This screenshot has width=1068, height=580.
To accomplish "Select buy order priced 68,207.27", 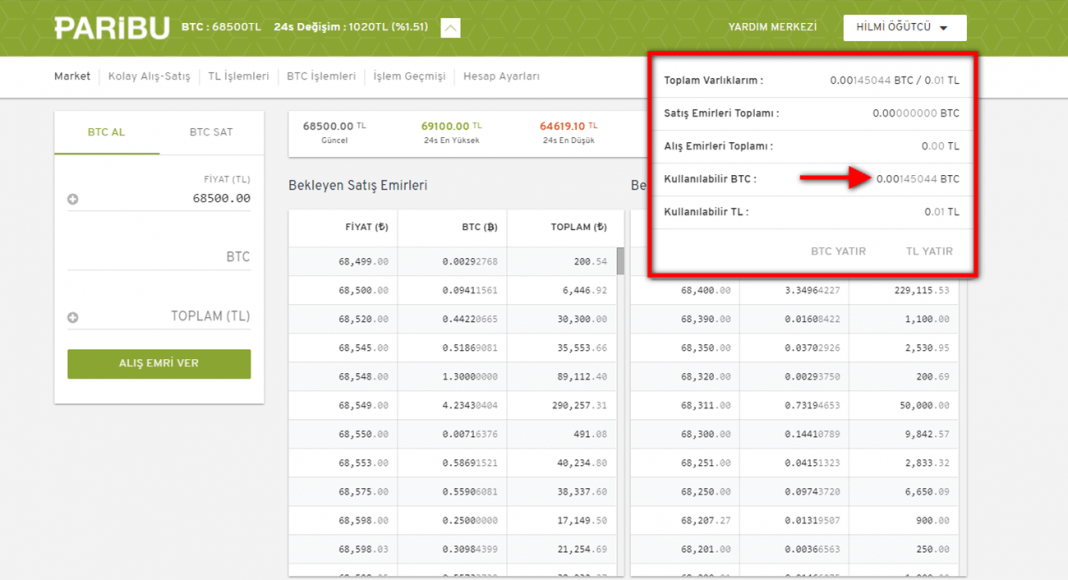I will tap(795, 520).
